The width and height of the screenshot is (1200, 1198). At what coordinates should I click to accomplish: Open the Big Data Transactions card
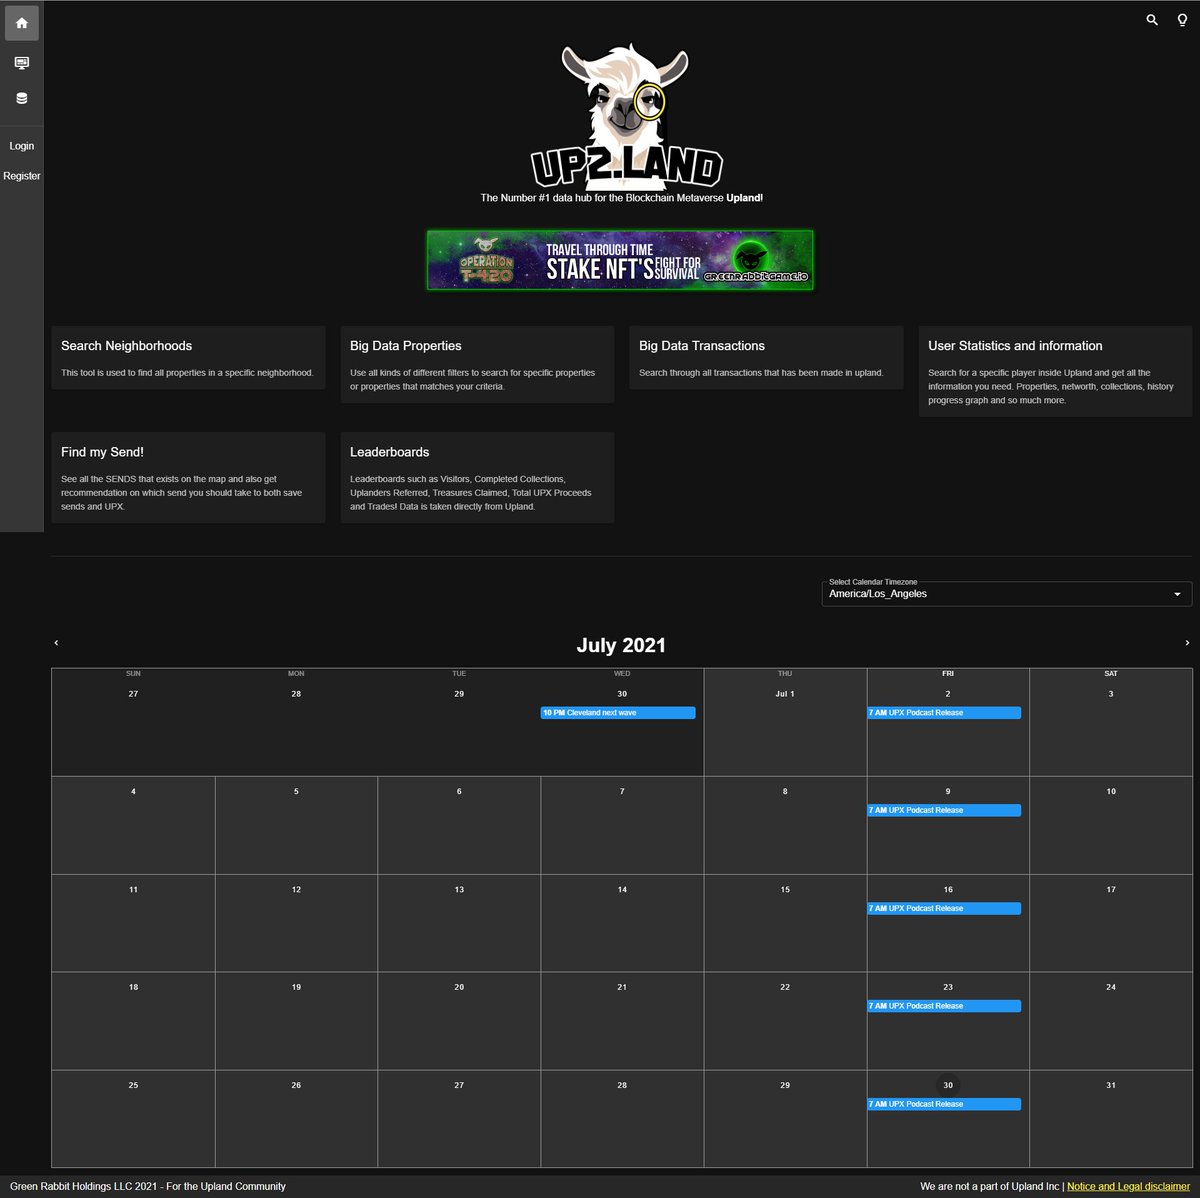tap(766, 357)
